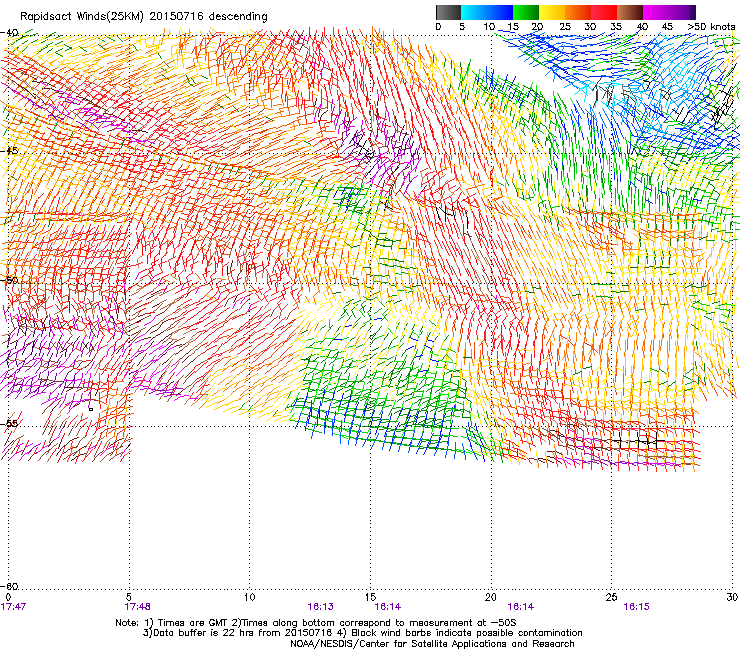Click the blue 10–15 knots legend segment
Screen dimensions: 740x650
[x=500, y=12]
